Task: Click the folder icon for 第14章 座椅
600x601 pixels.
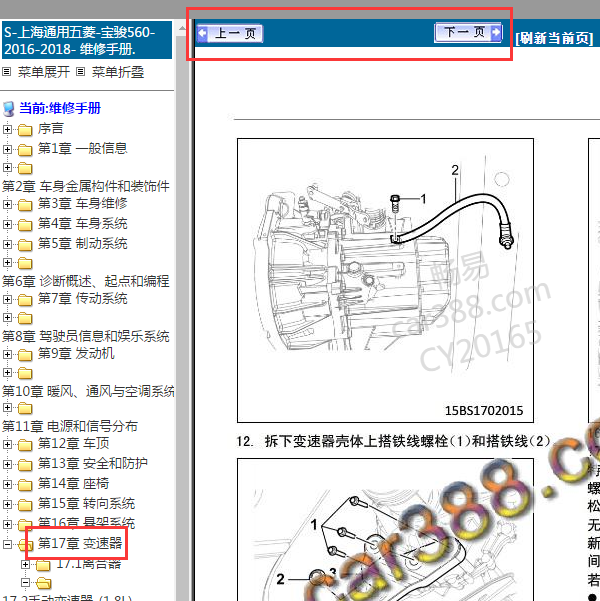Action: pos(25,485)
